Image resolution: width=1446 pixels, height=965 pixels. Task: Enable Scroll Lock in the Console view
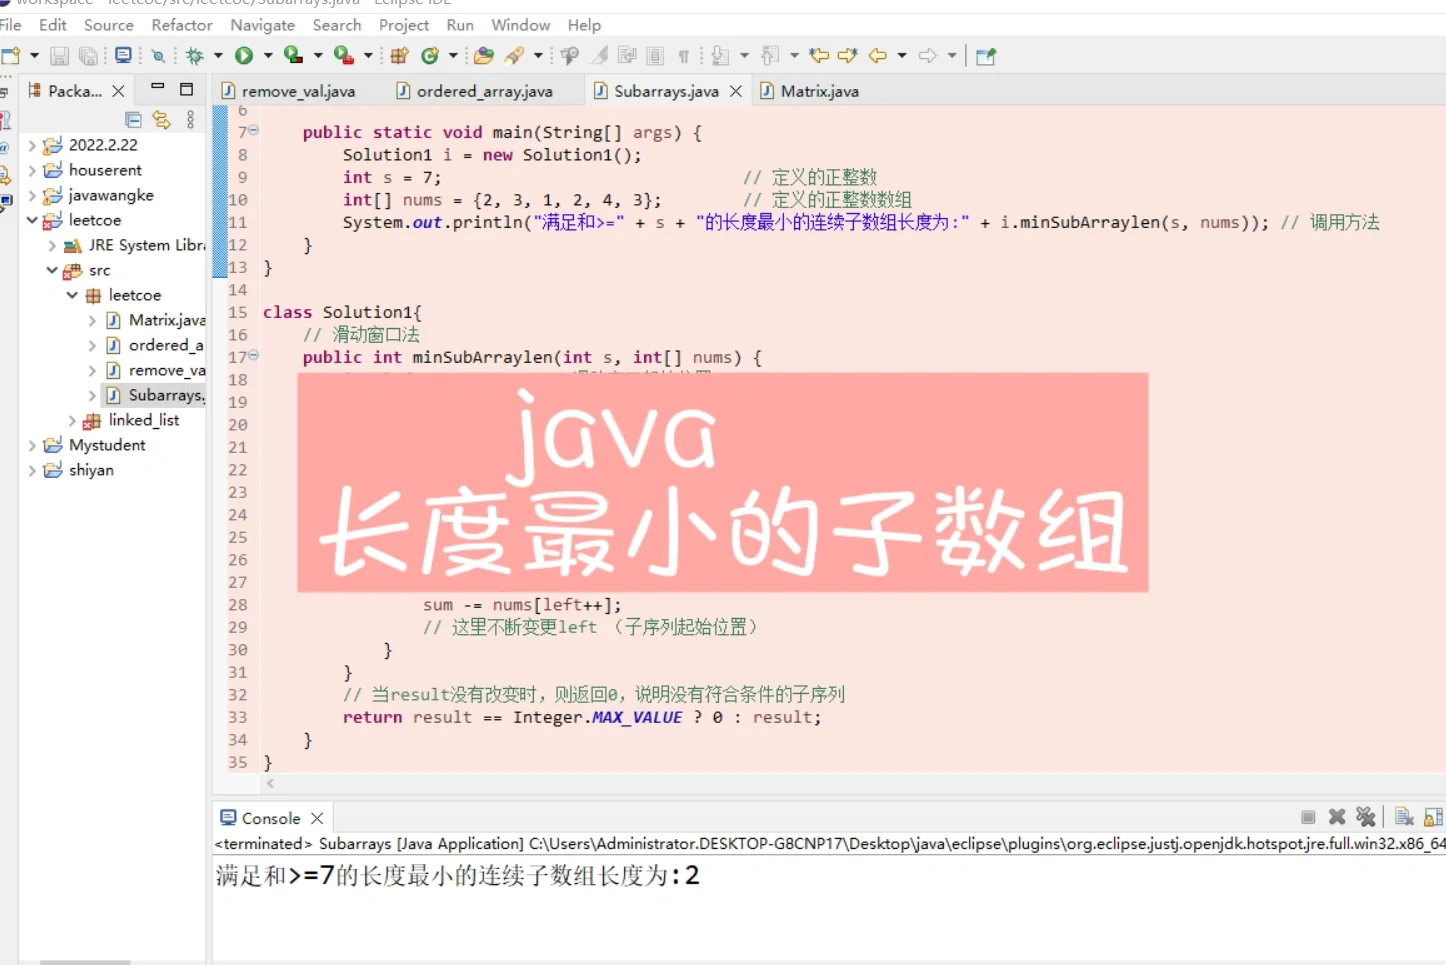(x=1432, y=817)
